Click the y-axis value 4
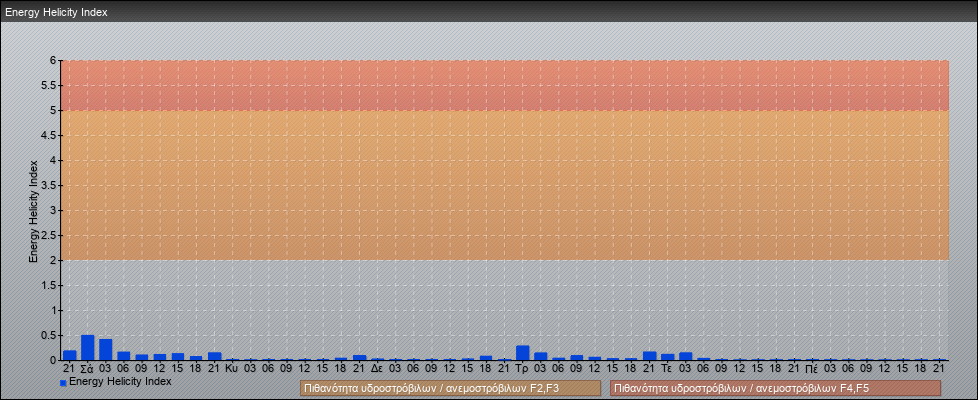This screenshot has width=978, height=400. point(53,160)
